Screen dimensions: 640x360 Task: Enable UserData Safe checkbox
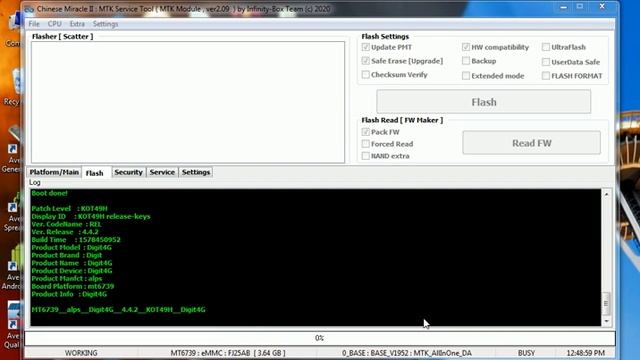tap(546, 62)
